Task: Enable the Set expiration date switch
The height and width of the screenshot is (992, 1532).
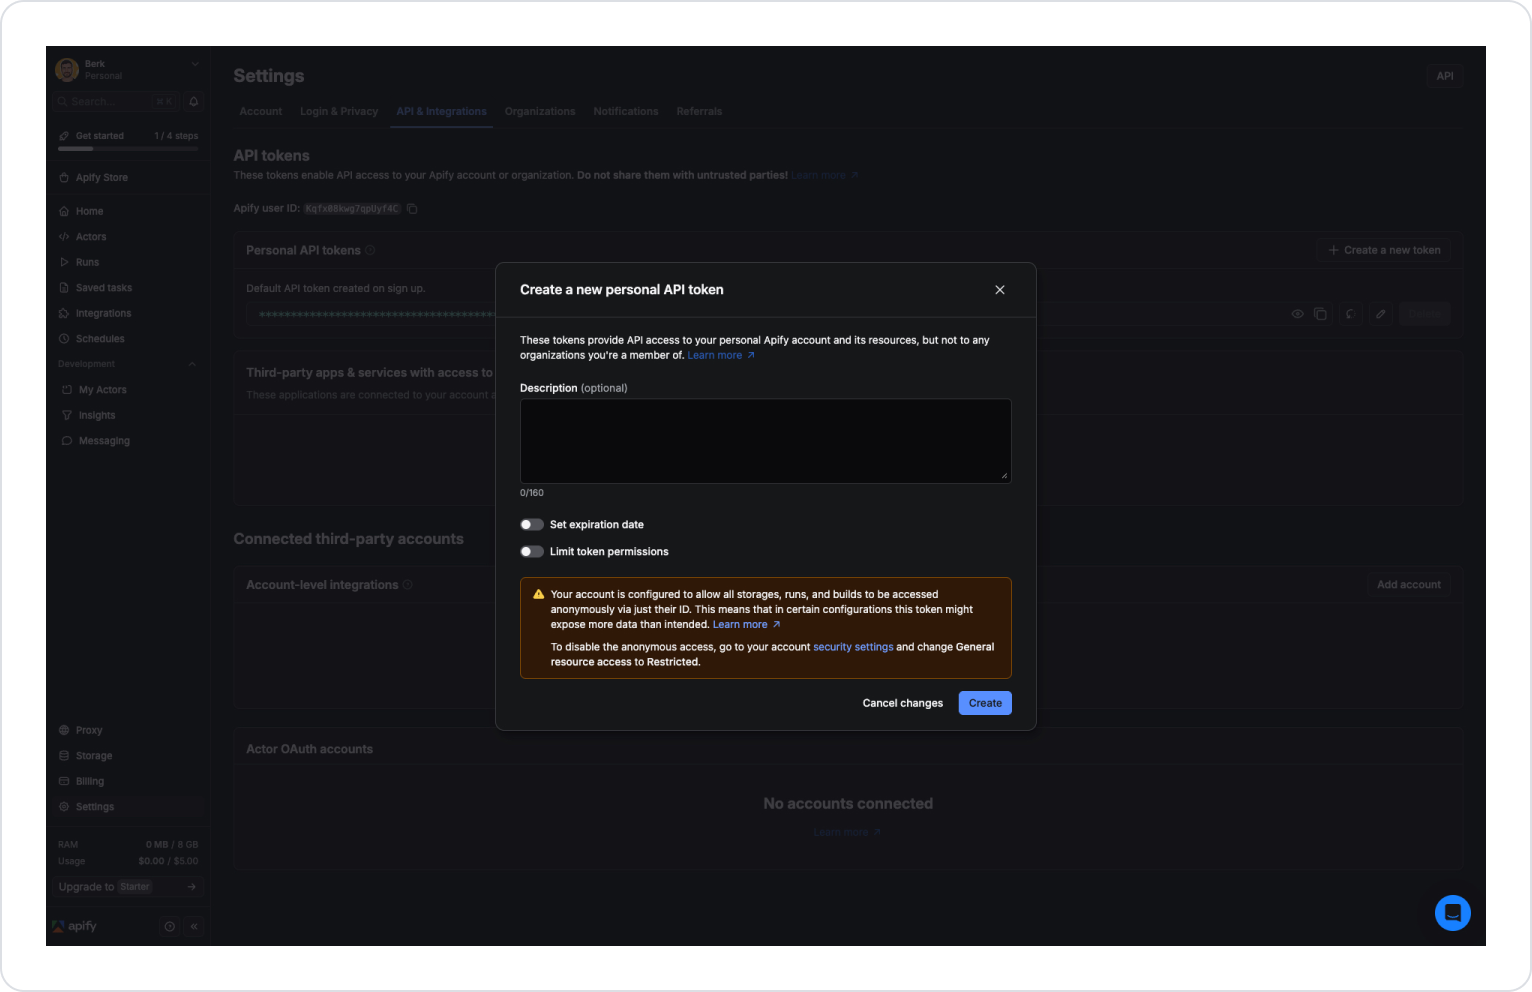Action: 532,525
